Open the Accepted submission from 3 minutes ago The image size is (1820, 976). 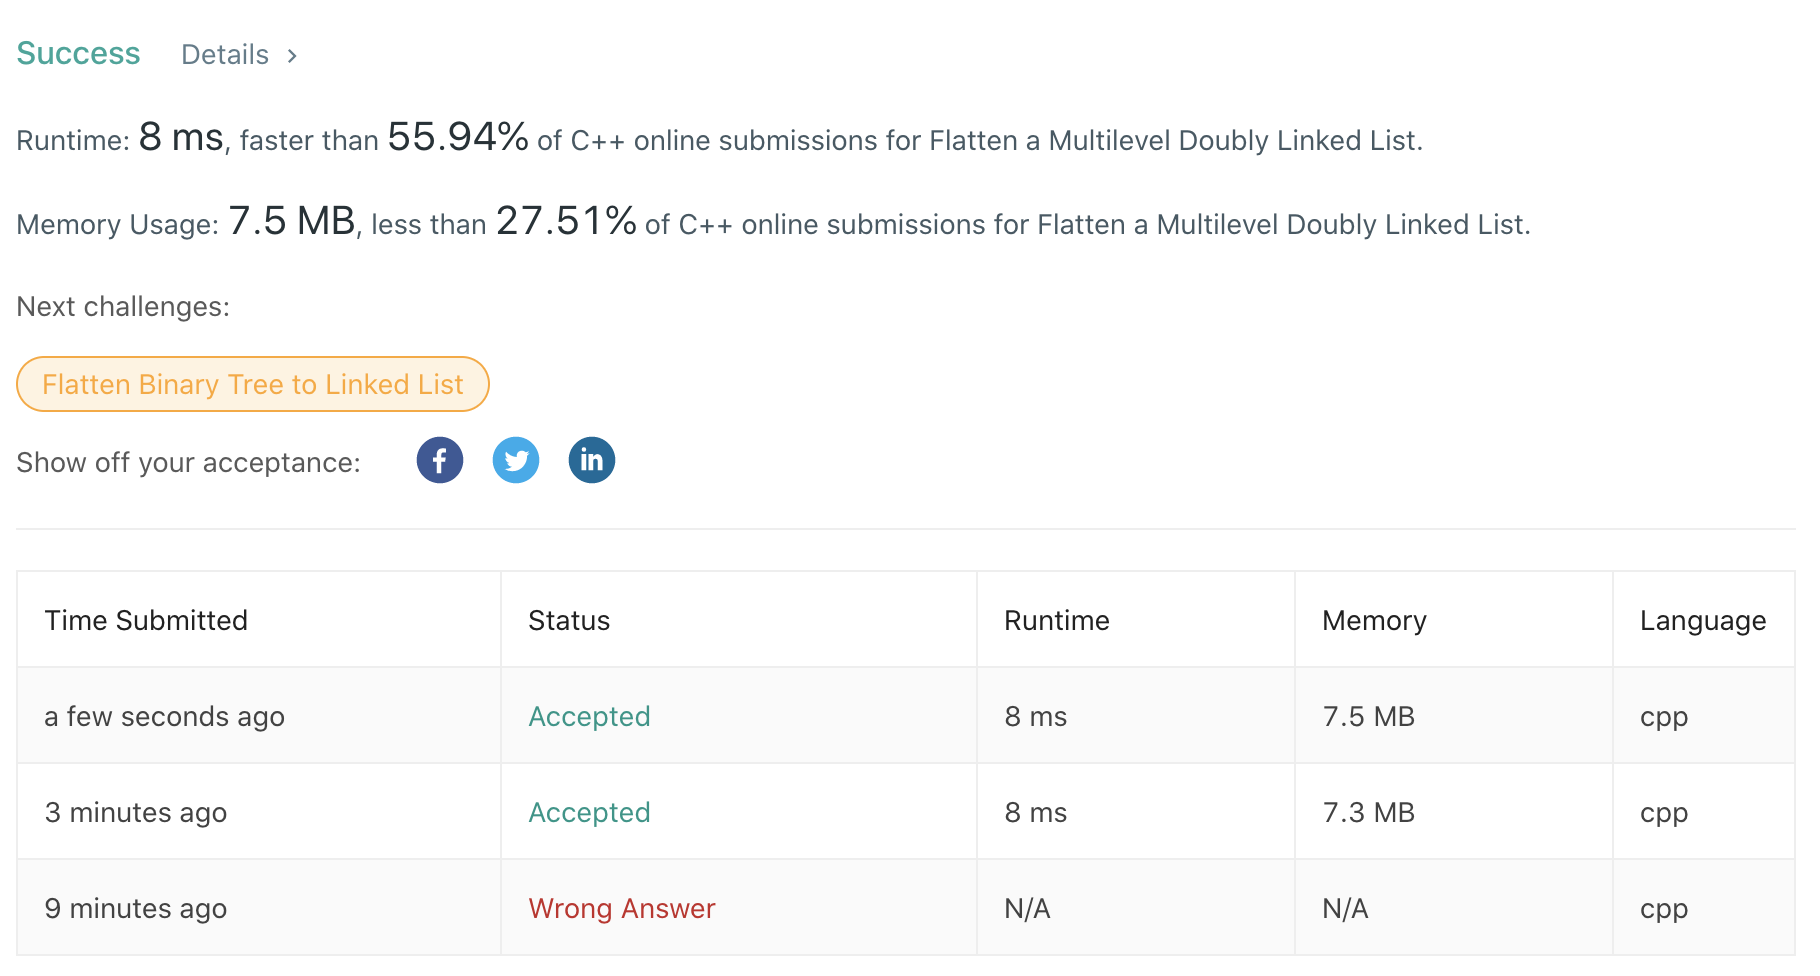click(x=589, y=813)
